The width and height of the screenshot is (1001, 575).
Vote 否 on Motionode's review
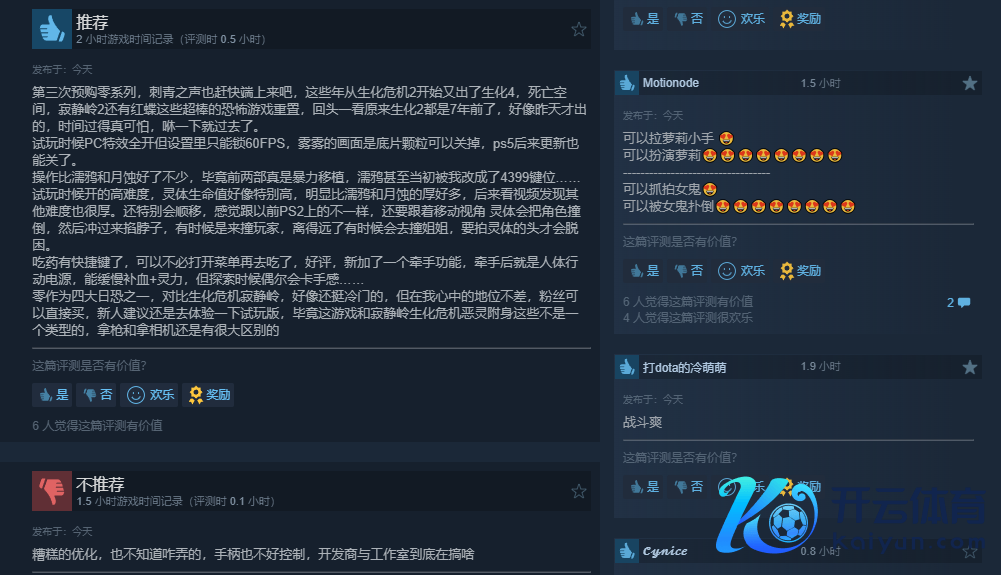tap(688, 271)
